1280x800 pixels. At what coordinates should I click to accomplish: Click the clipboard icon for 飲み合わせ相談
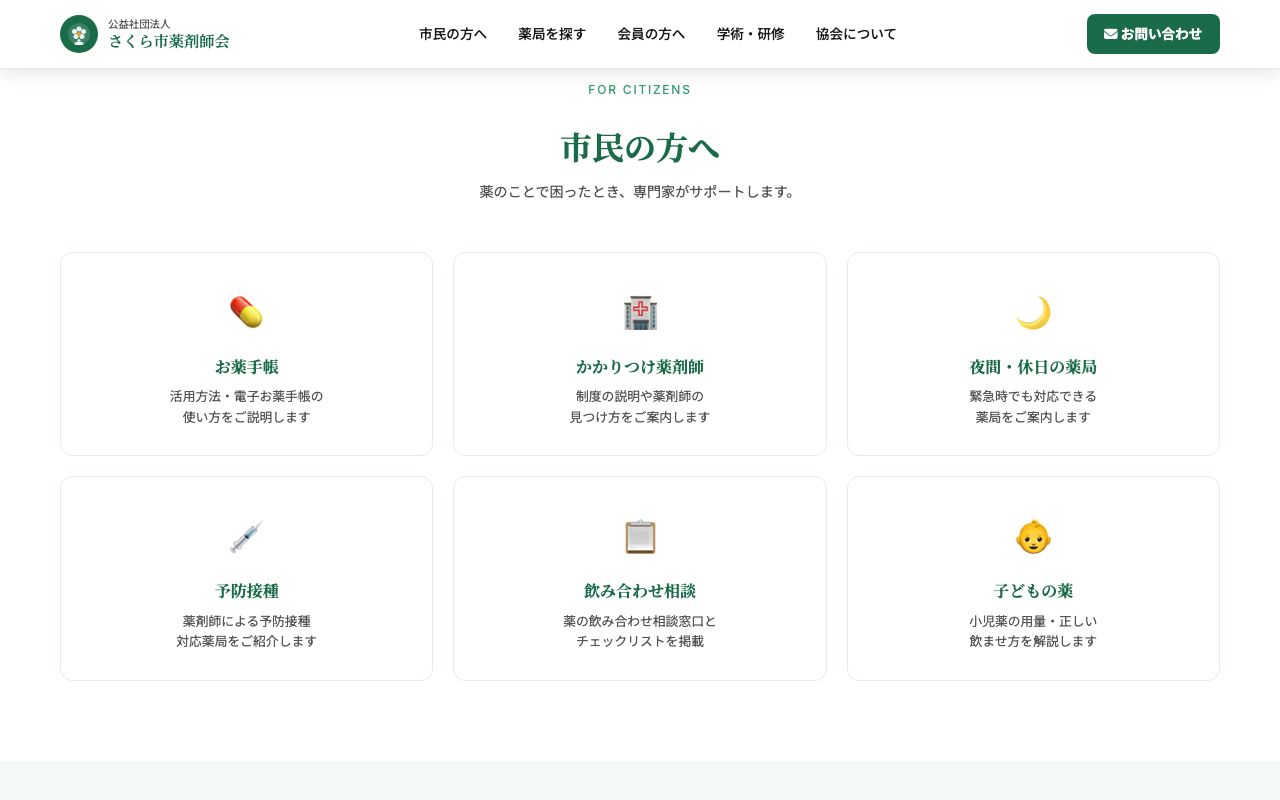pyautogui.click(x=640, y=537)
